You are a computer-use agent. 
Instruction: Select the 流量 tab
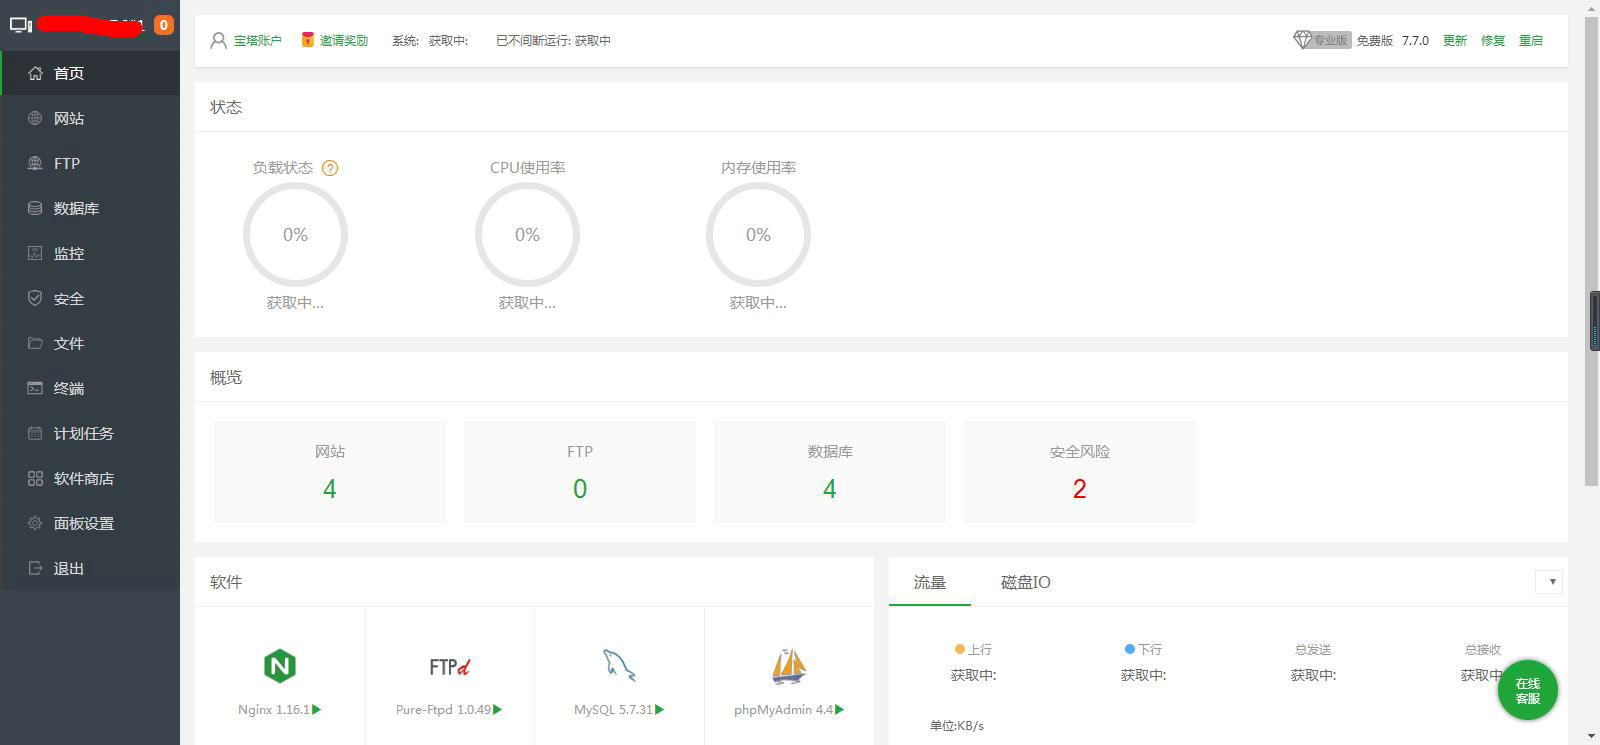(929, 582)
